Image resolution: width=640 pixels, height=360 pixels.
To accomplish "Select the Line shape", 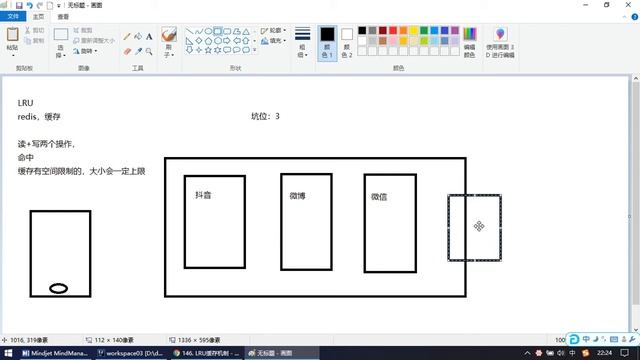I will tap(189, 31).
